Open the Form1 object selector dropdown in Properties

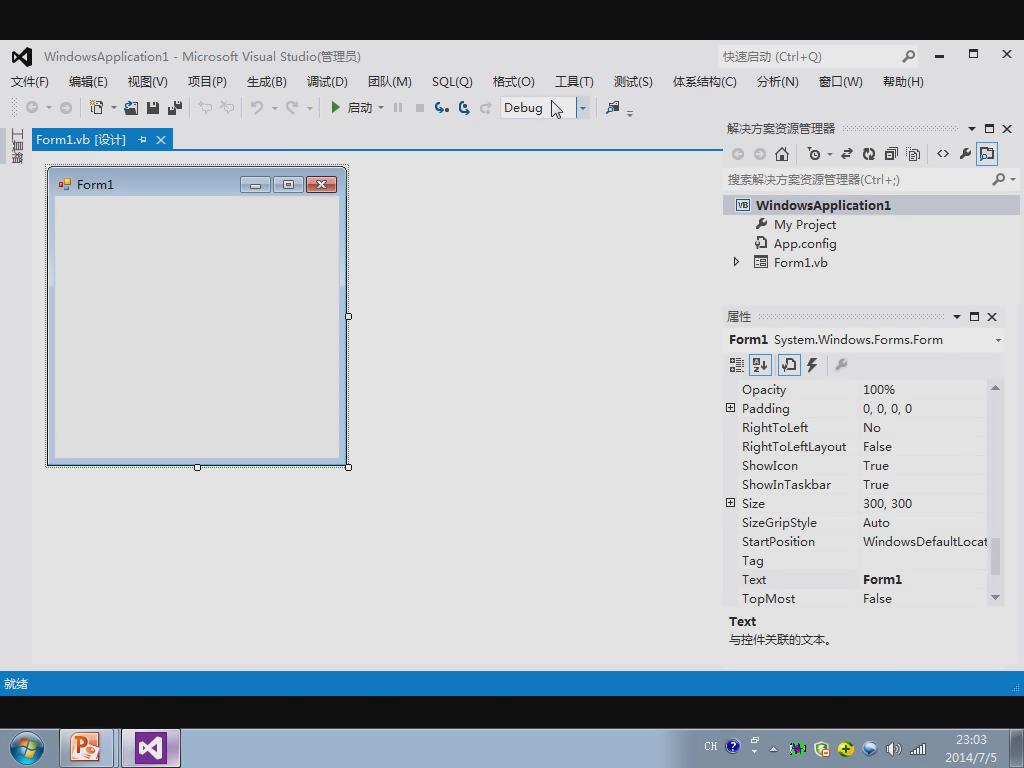coord(998,340)
